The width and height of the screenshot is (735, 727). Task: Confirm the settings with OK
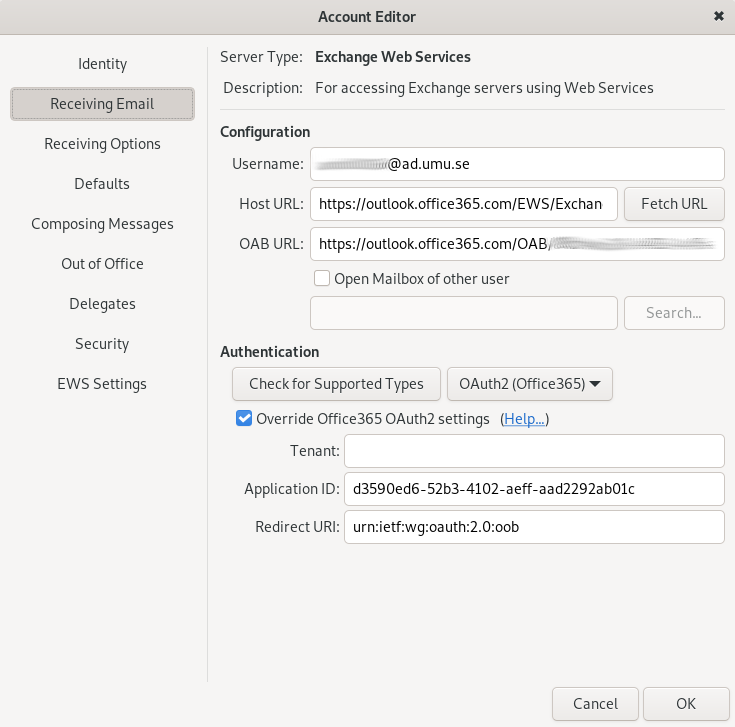[685, 703]
